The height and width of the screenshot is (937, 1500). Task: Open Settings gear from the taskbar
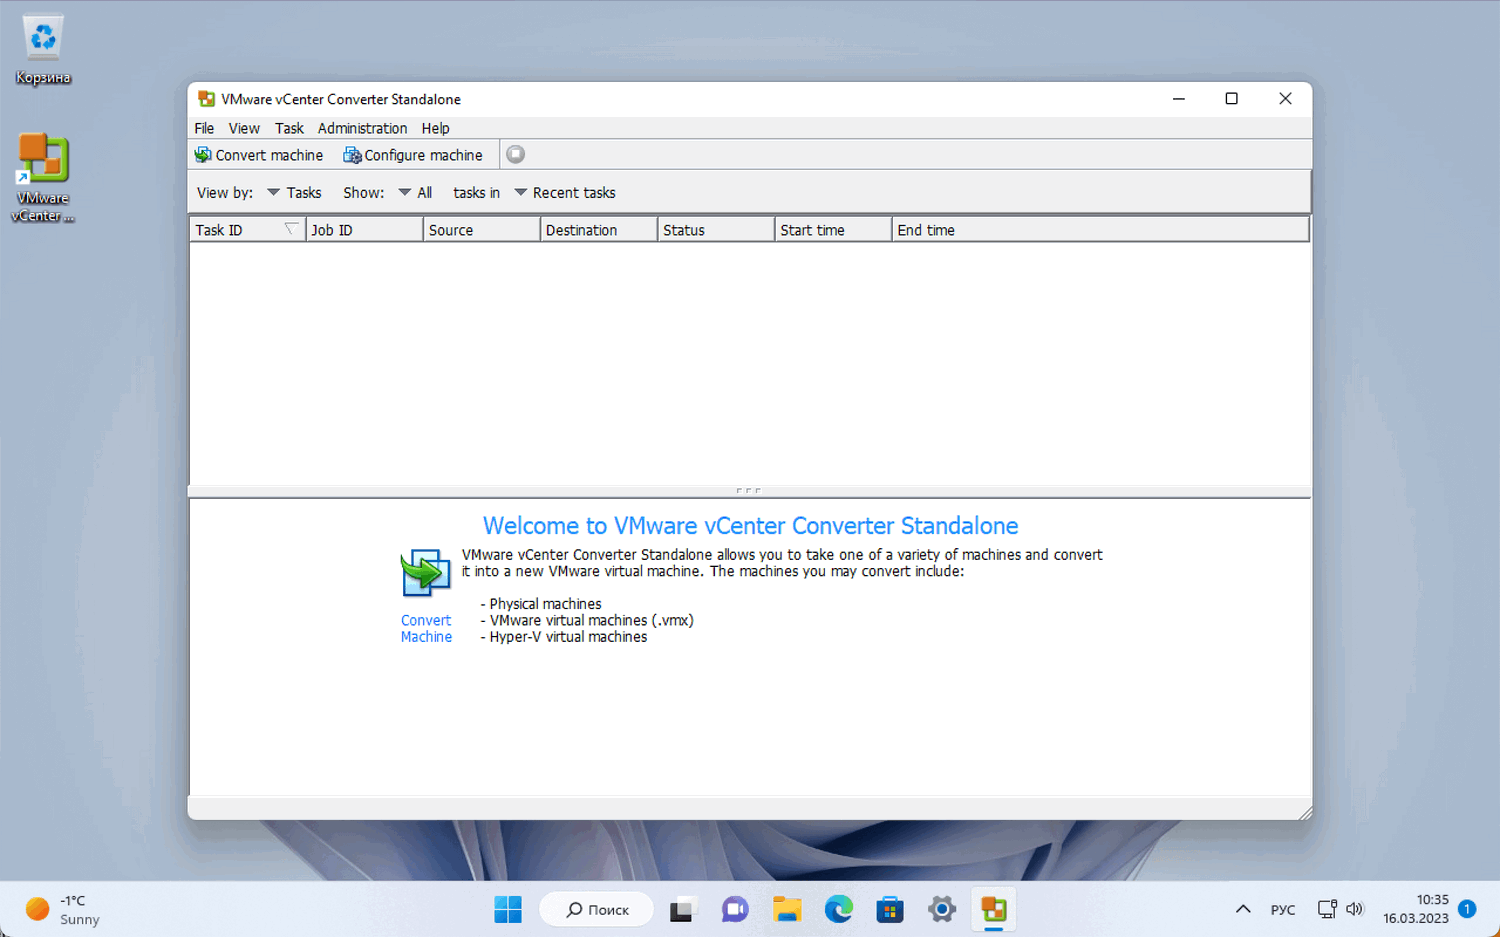point(942,909)
